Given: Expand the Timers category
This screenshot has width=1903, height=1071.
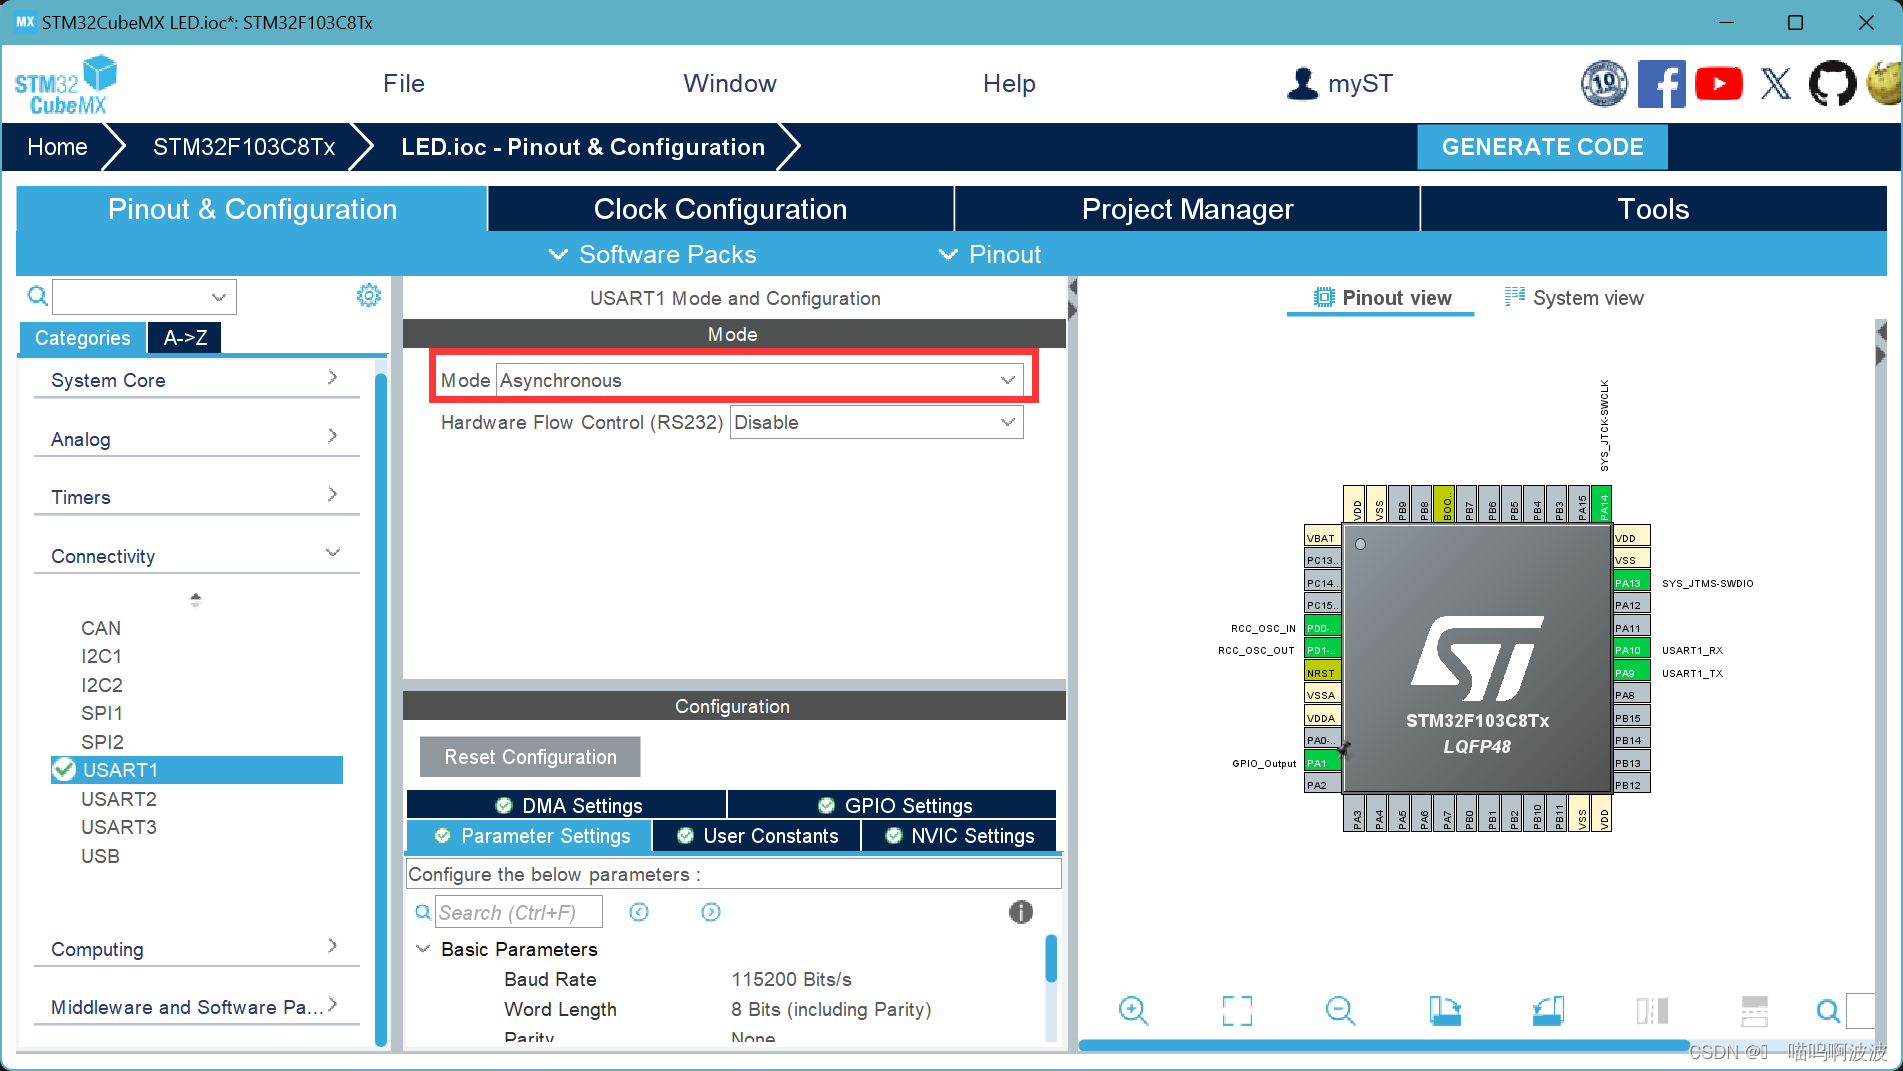Looking at the screenshot, I should (196, 496).
